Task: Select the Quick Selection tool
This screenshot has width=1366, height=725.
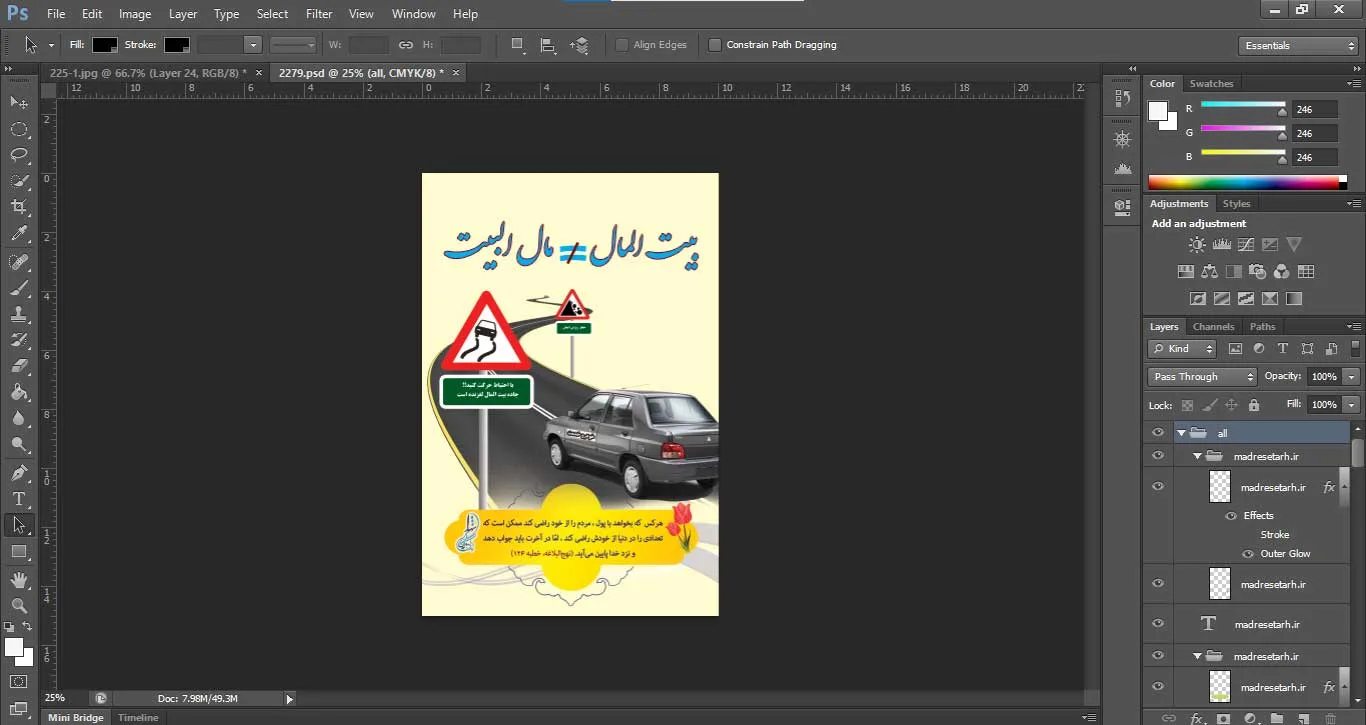Action: click(x=19, y=181)
